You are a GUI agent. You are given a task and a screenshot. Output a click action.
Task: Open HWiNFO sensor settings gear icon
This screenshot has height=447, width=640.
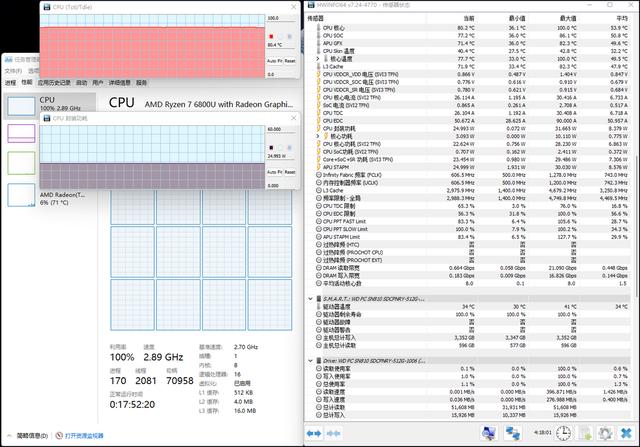(605, 433)
